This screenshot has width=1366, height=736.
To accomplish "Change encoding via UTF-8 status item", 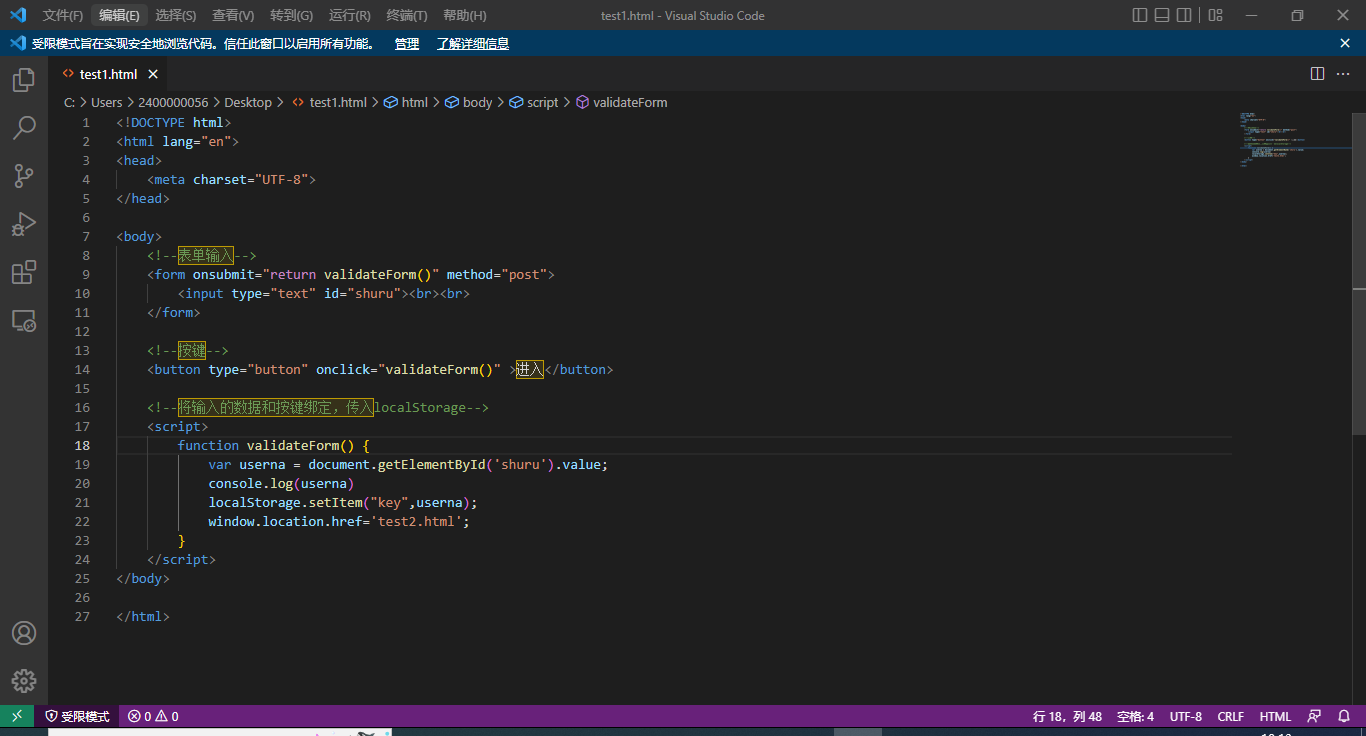I will pos(1186,716).
